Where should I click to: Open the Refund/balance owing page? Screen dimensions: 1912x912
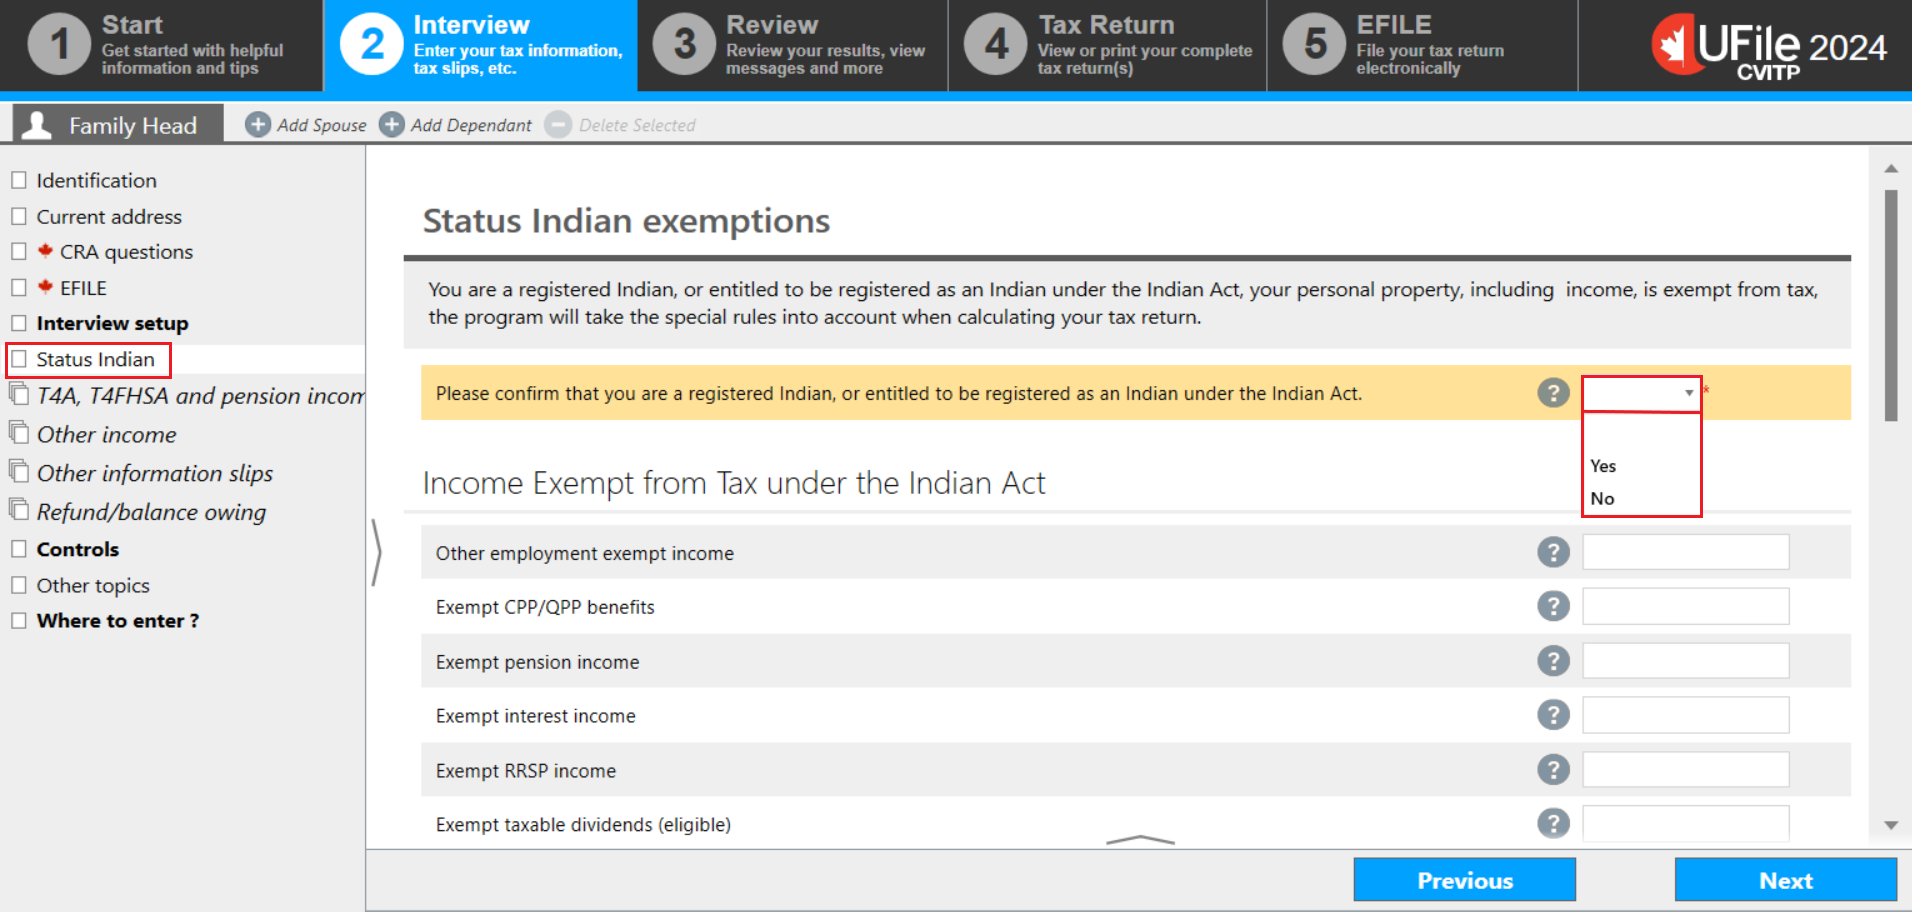[x=151, y=512]
